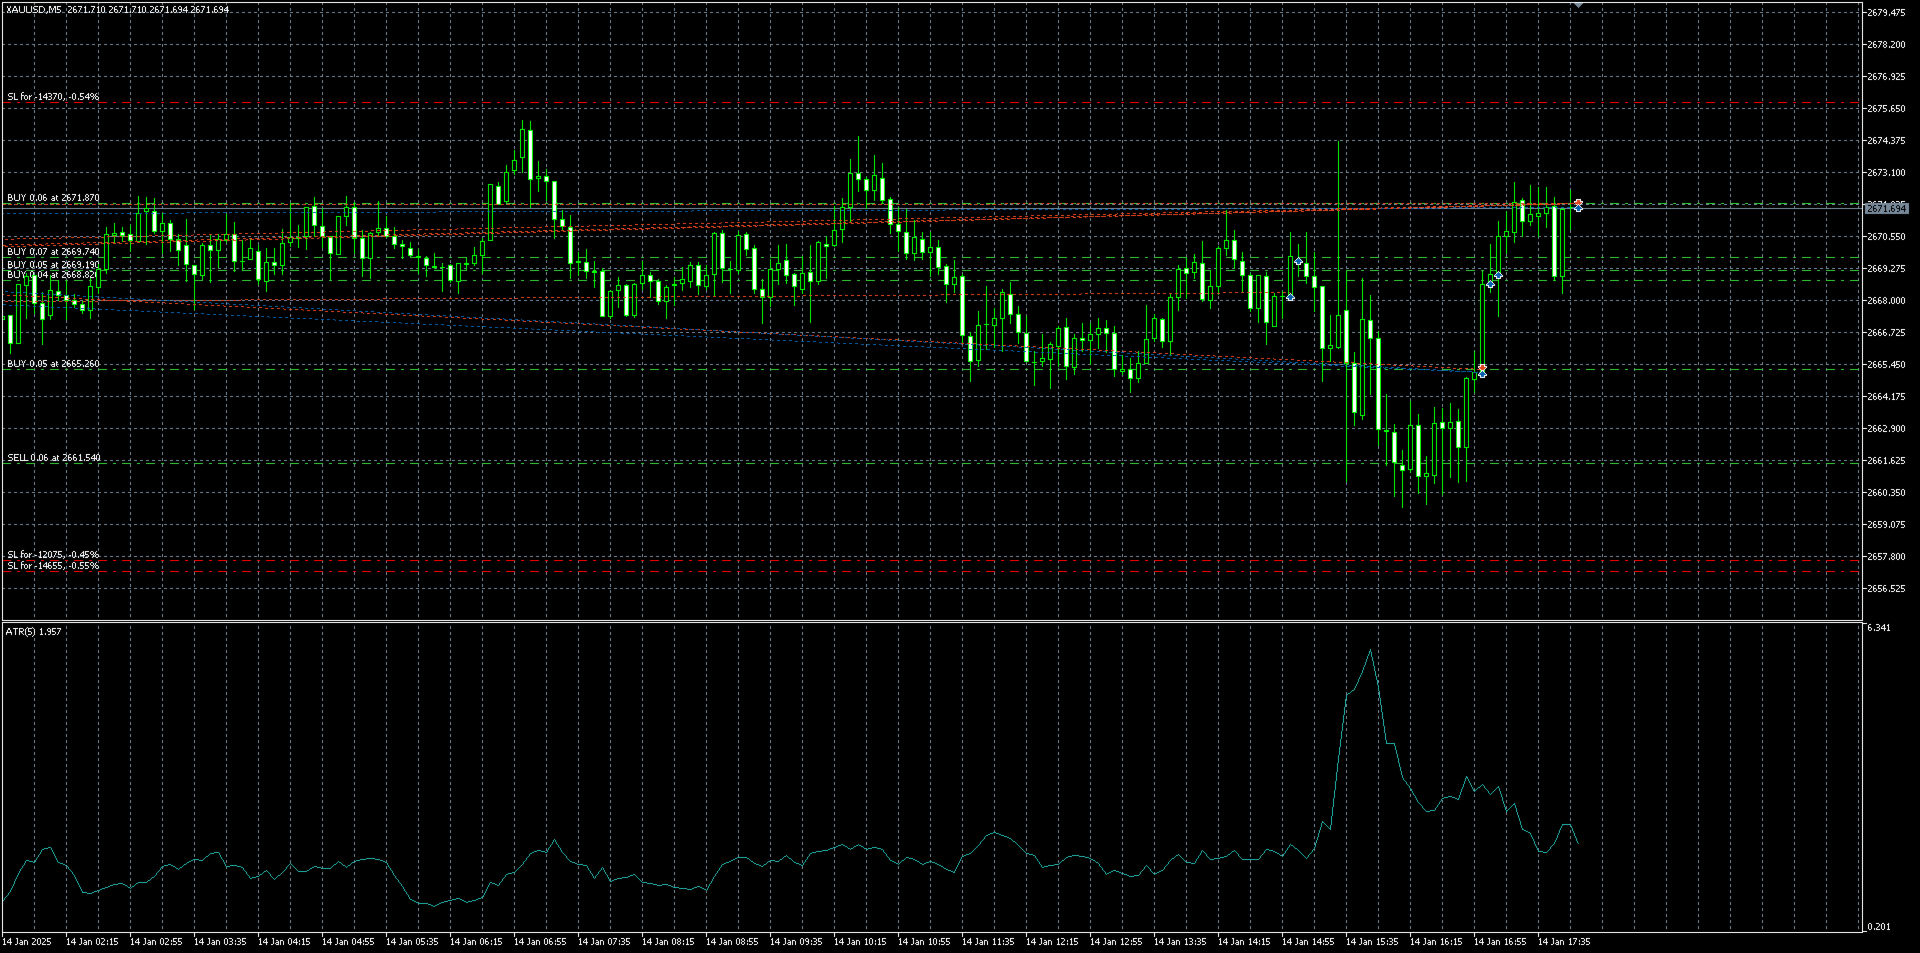The image size is (1920, 953).
Task: Select the 'BUY 0.04 at 2668.82' order label
Action: [x=52, y=274]
